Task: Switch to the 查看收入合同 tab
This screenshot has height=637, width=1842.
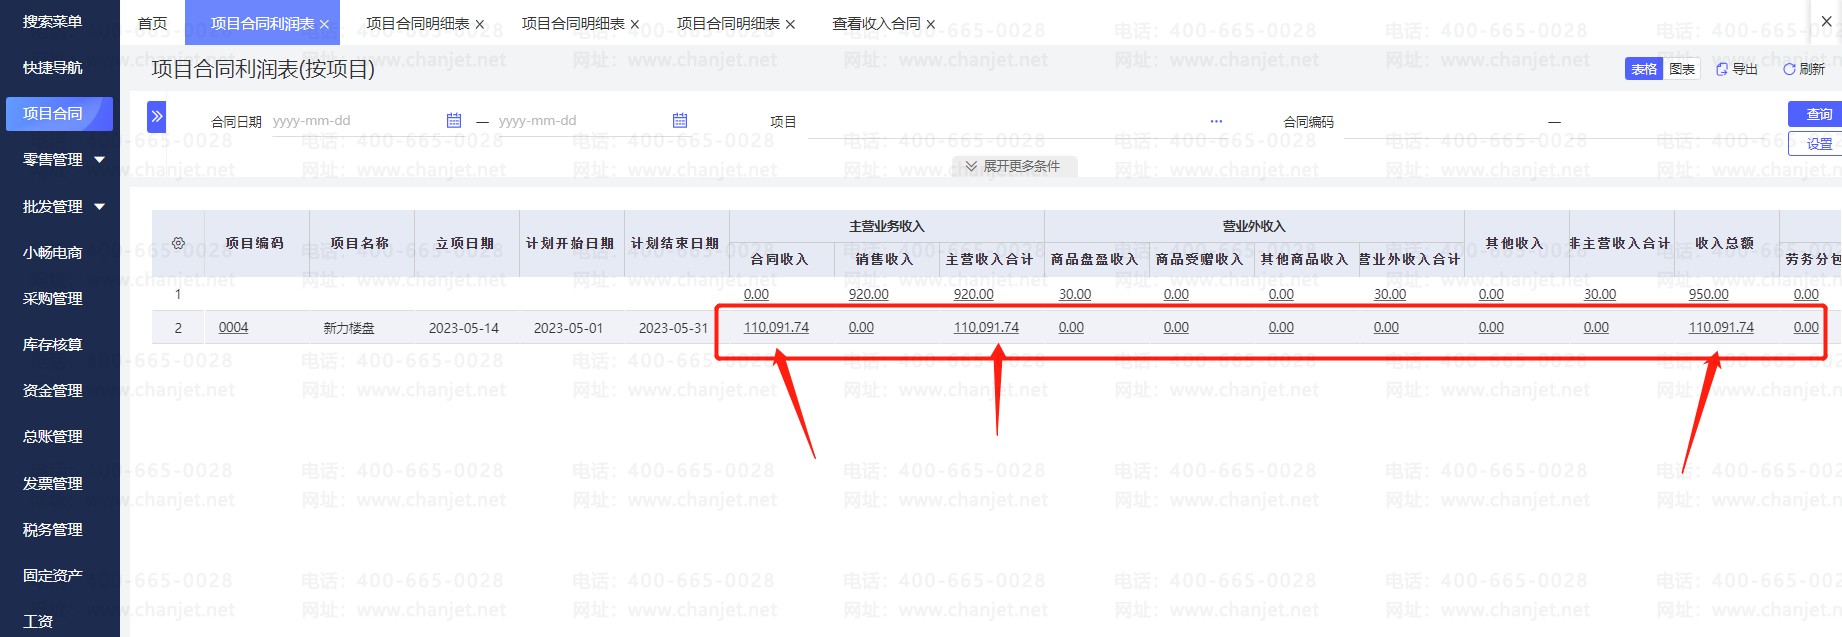Action: coord(876,23)
